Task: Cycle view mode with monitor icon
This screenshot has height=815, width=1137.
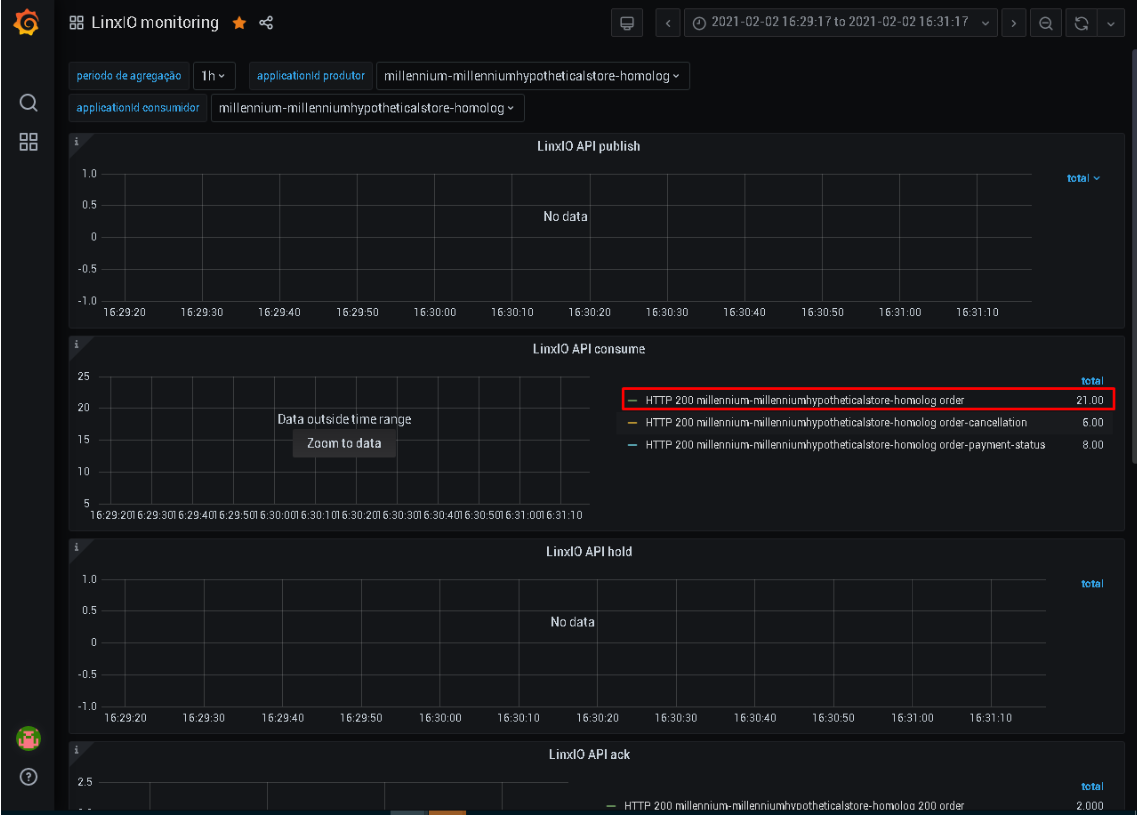Action: 627,23
